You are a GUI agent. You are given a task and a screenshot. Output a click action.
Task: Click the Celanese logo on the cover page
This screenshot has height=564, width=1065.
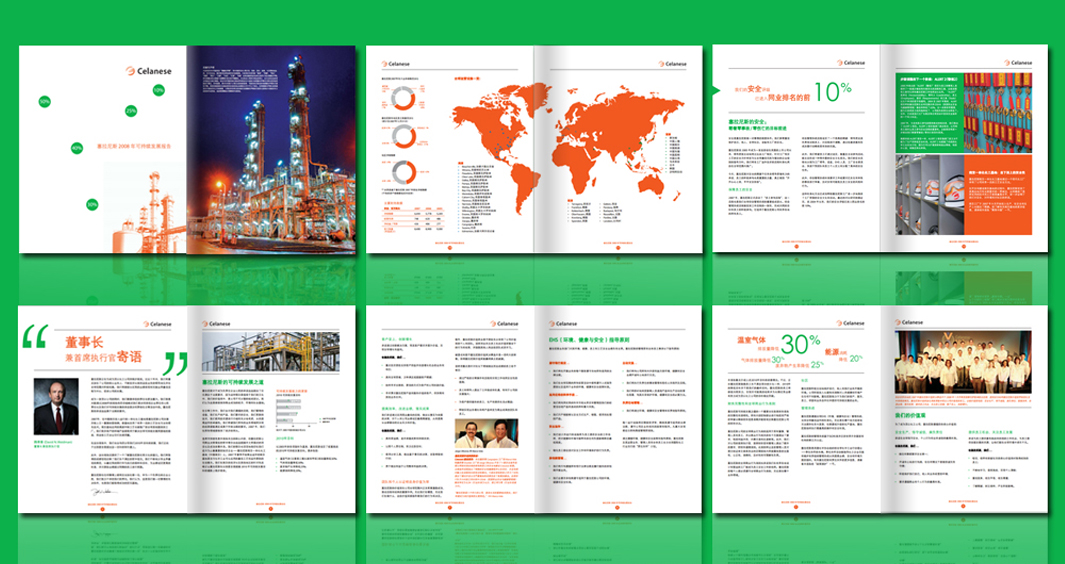pyautogui.click(x=150, y=70)
